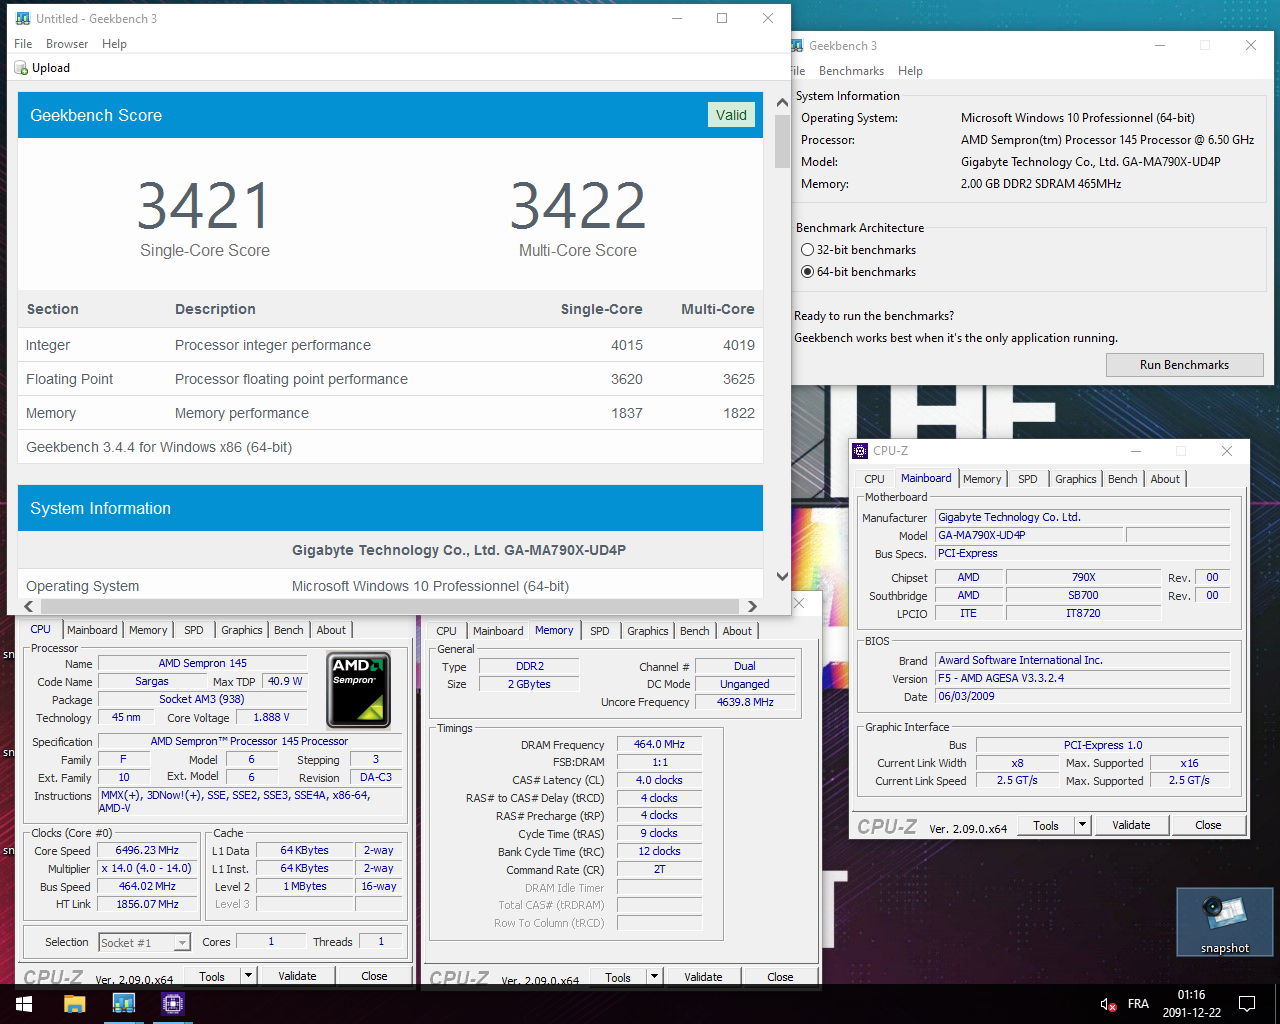
Task: Click the Core Speed value 6496.23 MHz
Action: [x=146, y=850]
